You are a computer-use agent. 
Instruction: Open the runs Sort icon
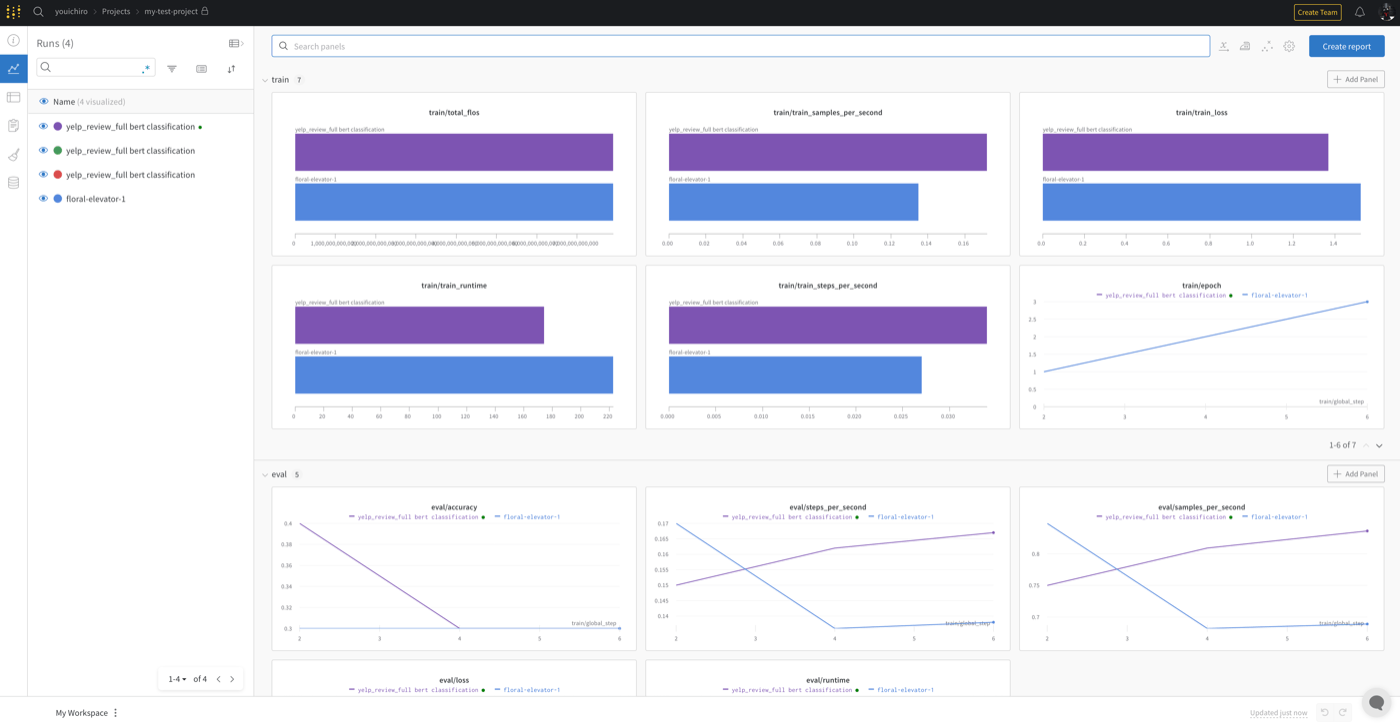(231, 69)
